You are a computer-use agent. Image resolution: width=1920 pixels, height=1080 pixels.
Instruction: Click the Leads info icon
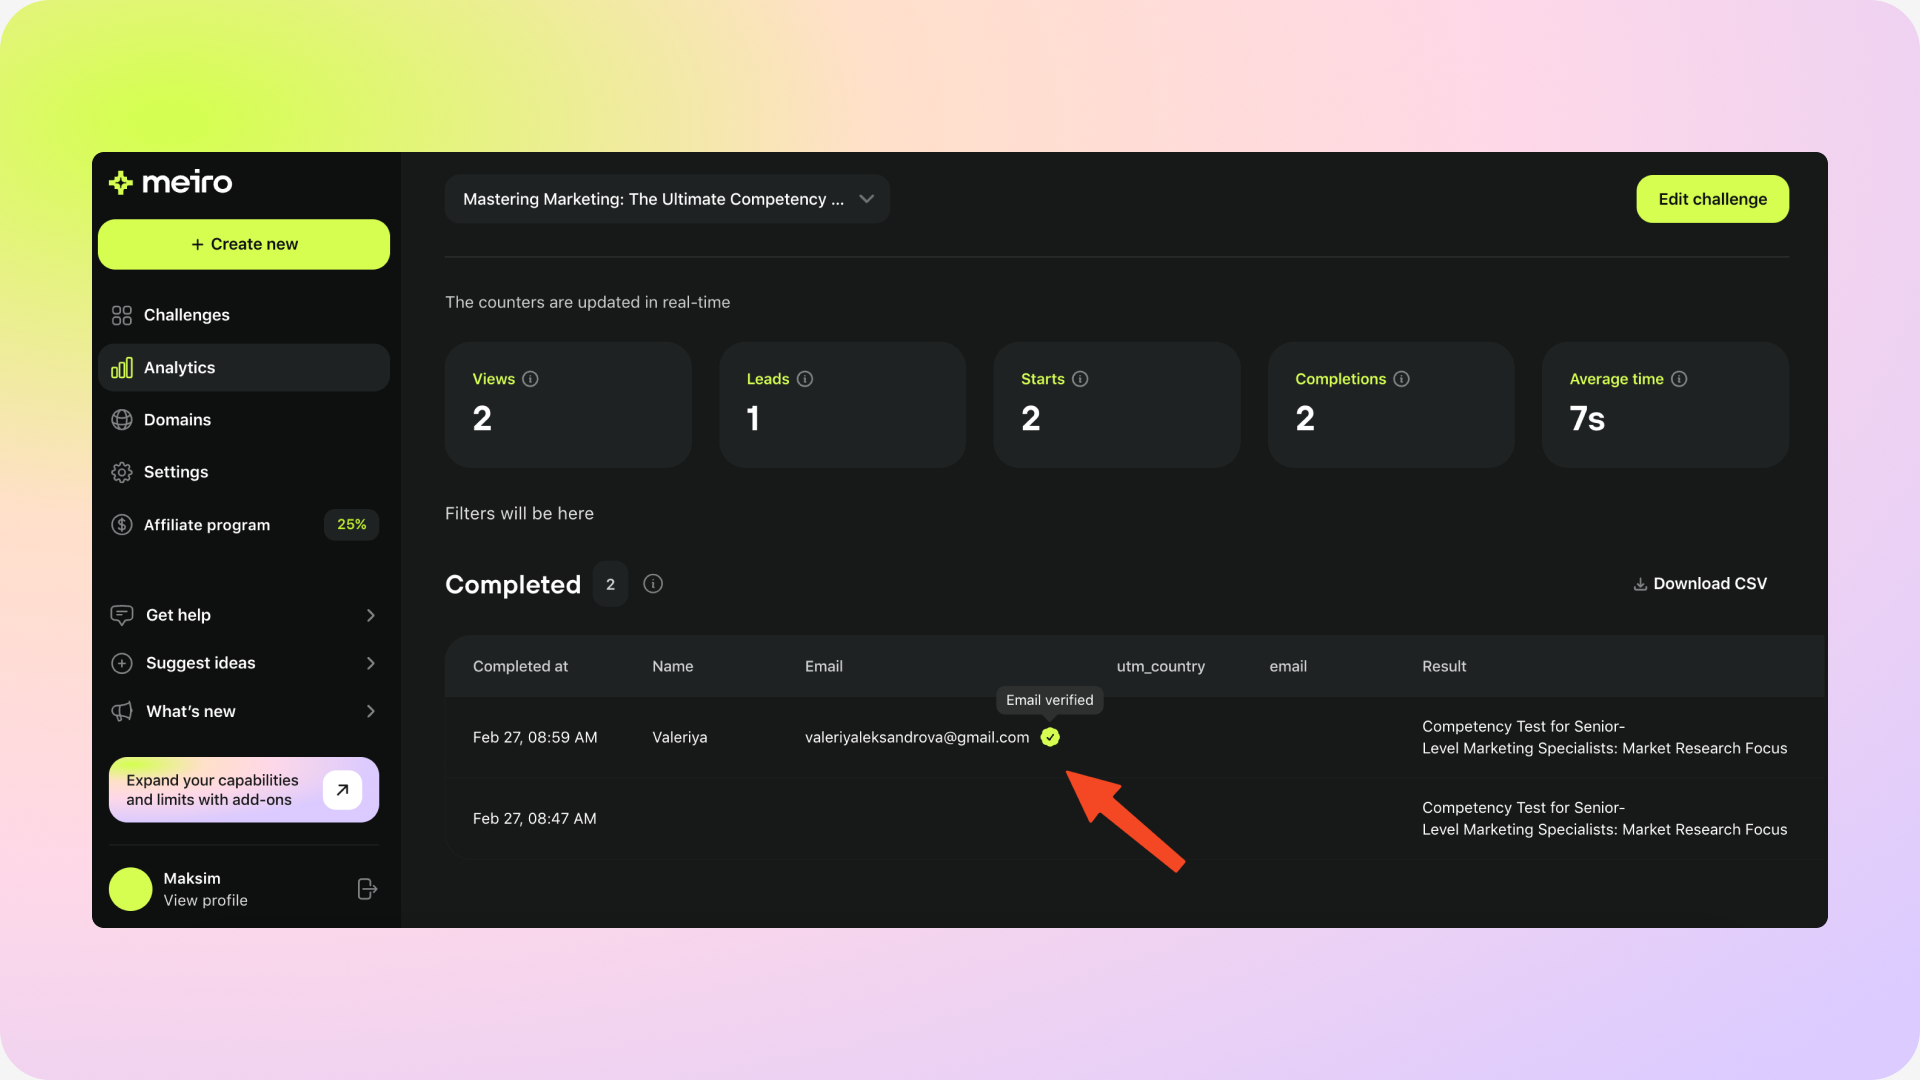pos(805,379)
